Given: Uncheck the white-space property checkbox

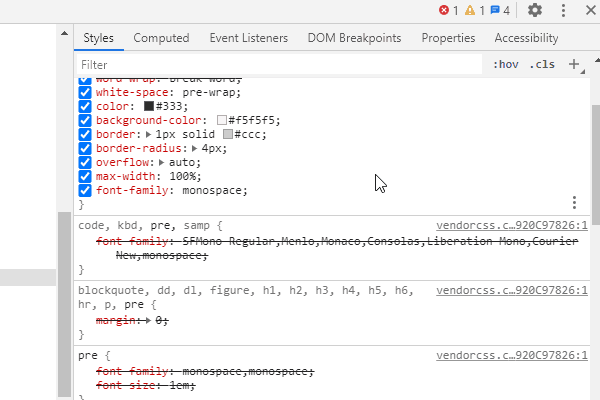Looking at the screenshot, I should [x=85, y=92].
